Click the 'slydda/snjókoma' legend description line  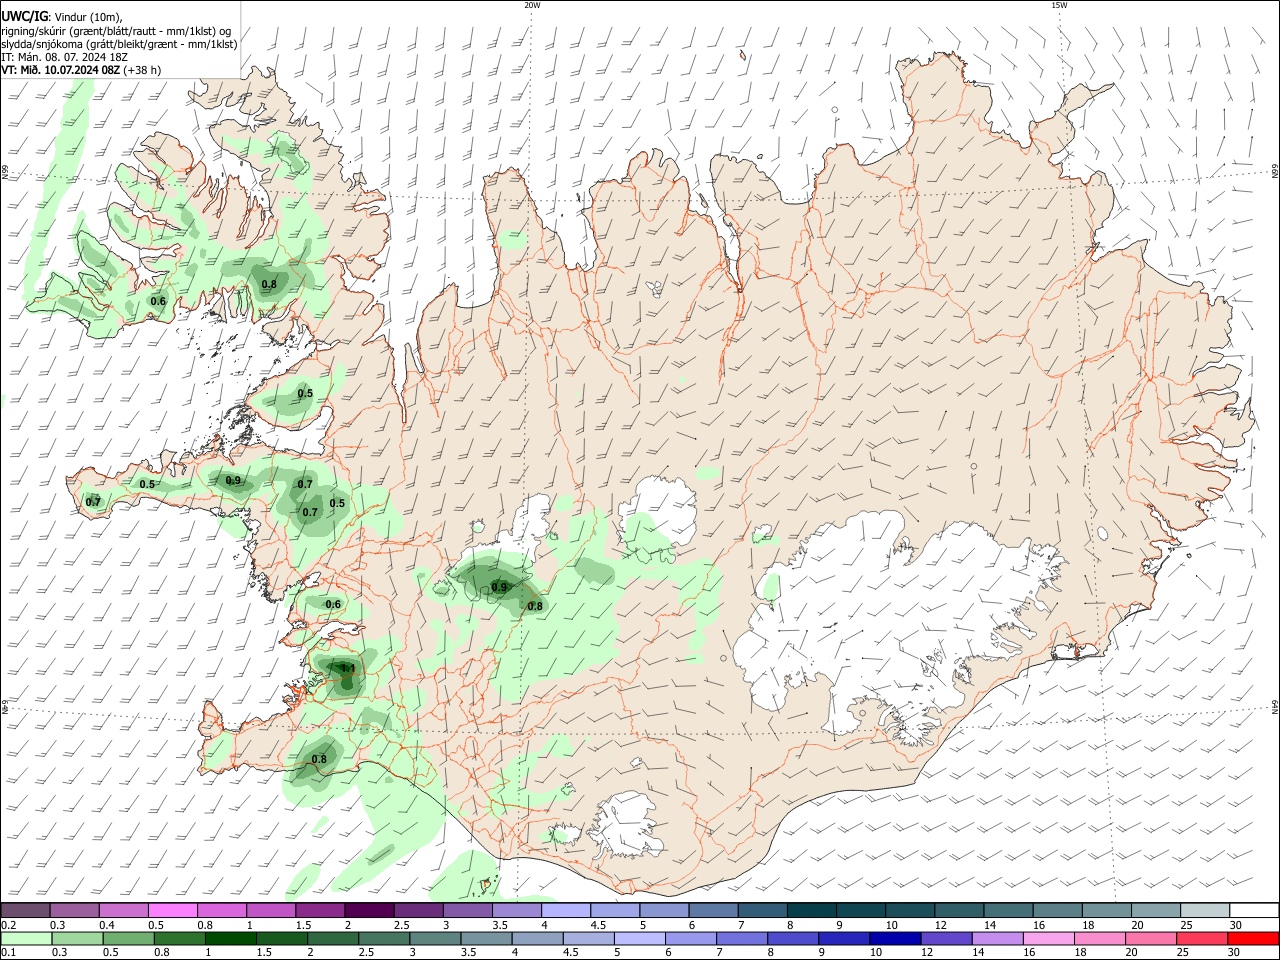point(119,44)
